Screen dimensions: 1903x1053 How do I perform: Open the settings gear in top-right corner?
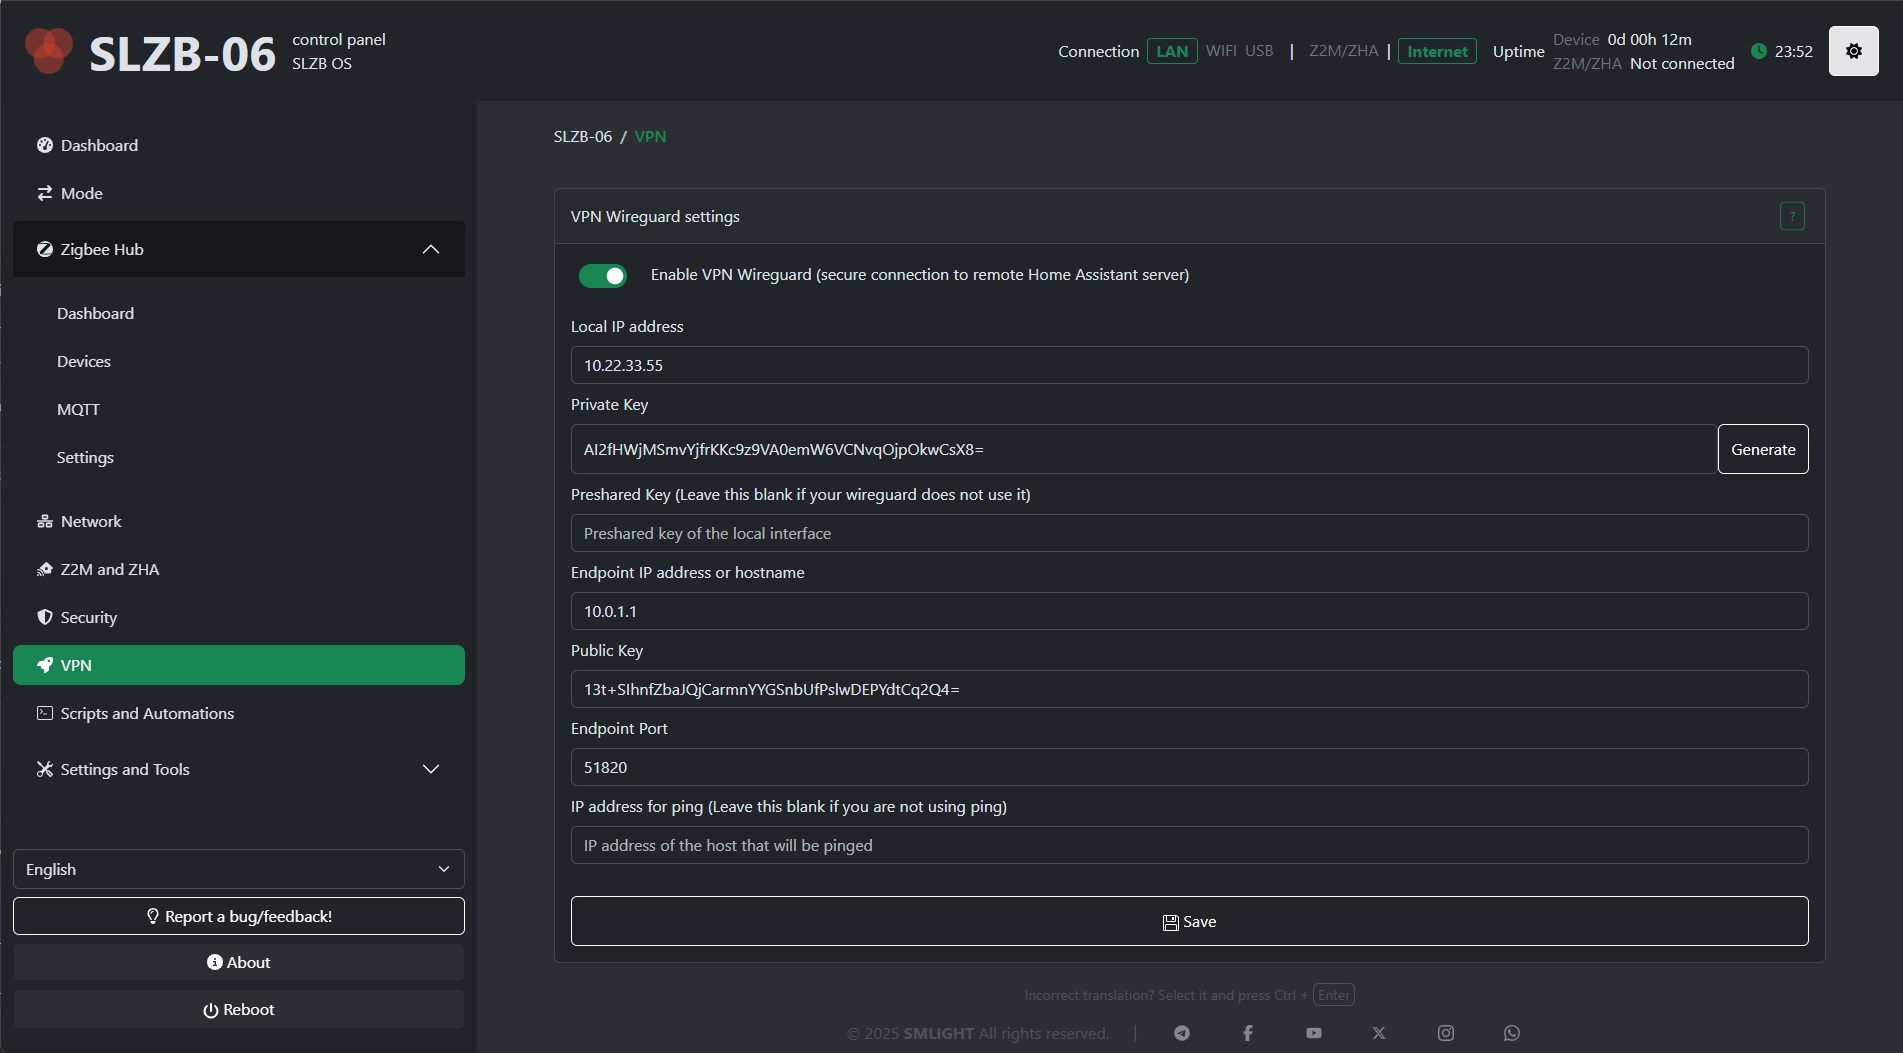coord(1853,51)
